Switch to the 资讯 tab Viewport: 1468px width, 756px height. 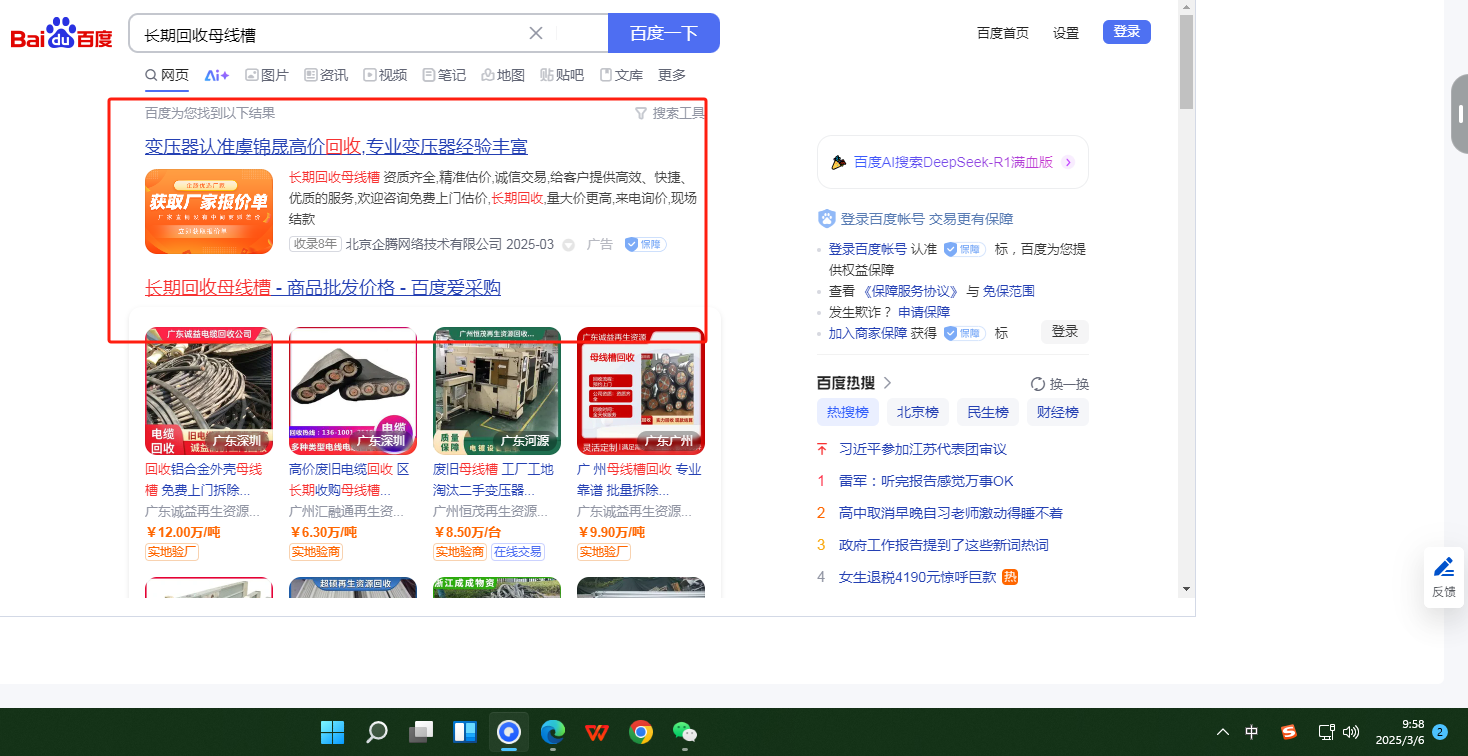[x=326, y=75]
